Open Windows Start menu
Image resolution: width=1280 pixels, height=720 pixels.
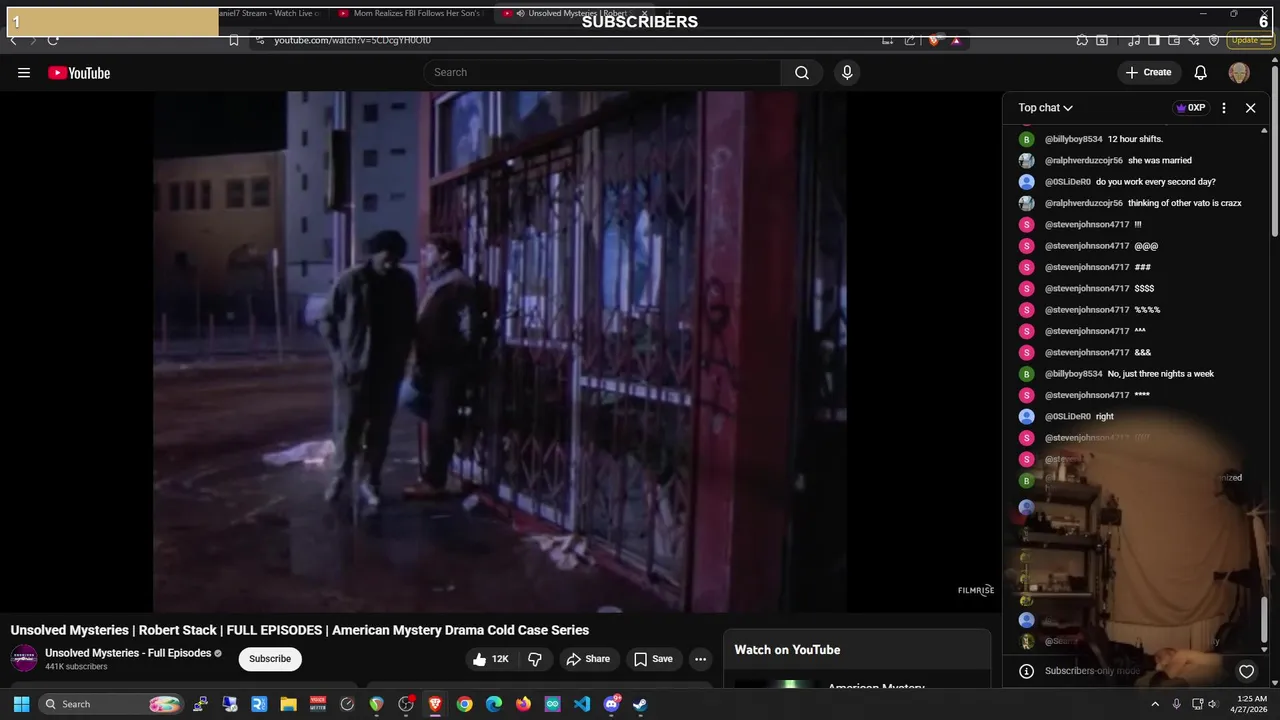point(21,704)
